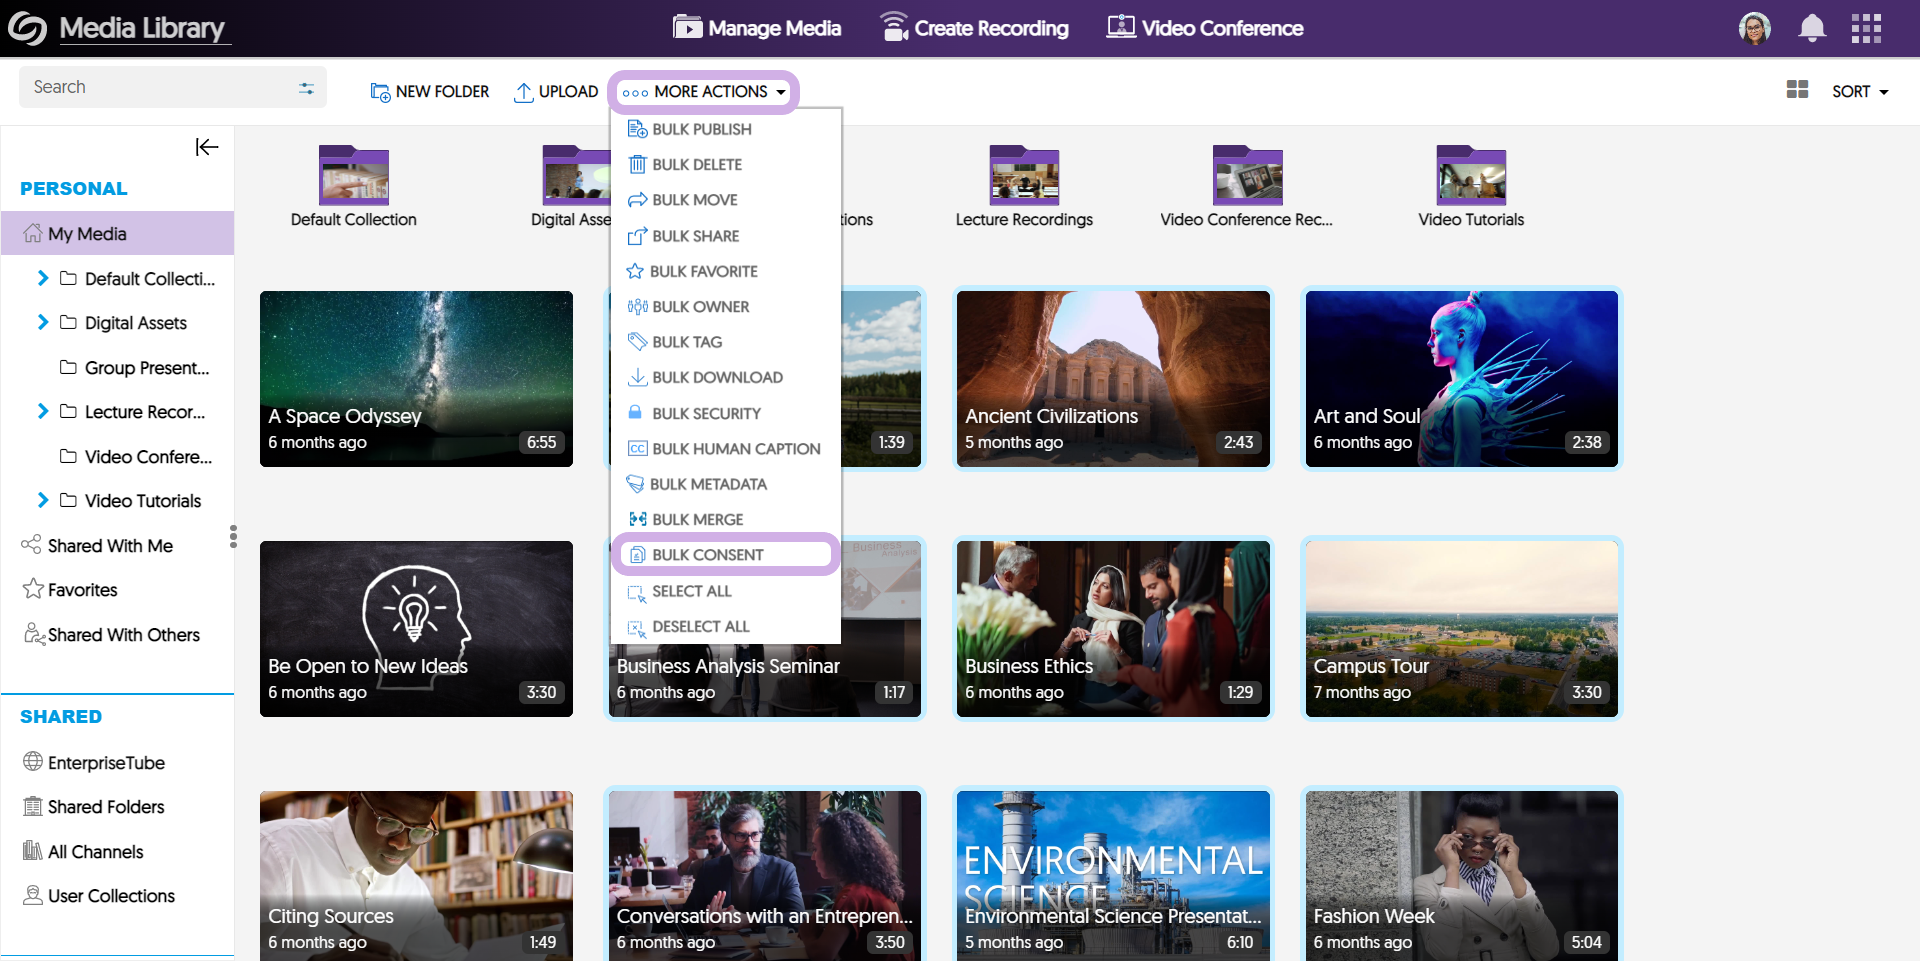The height and width of the screenshot is (961, 1920).
Task: Expand the Video Tutorials tree folder
Action: [43, 500]
